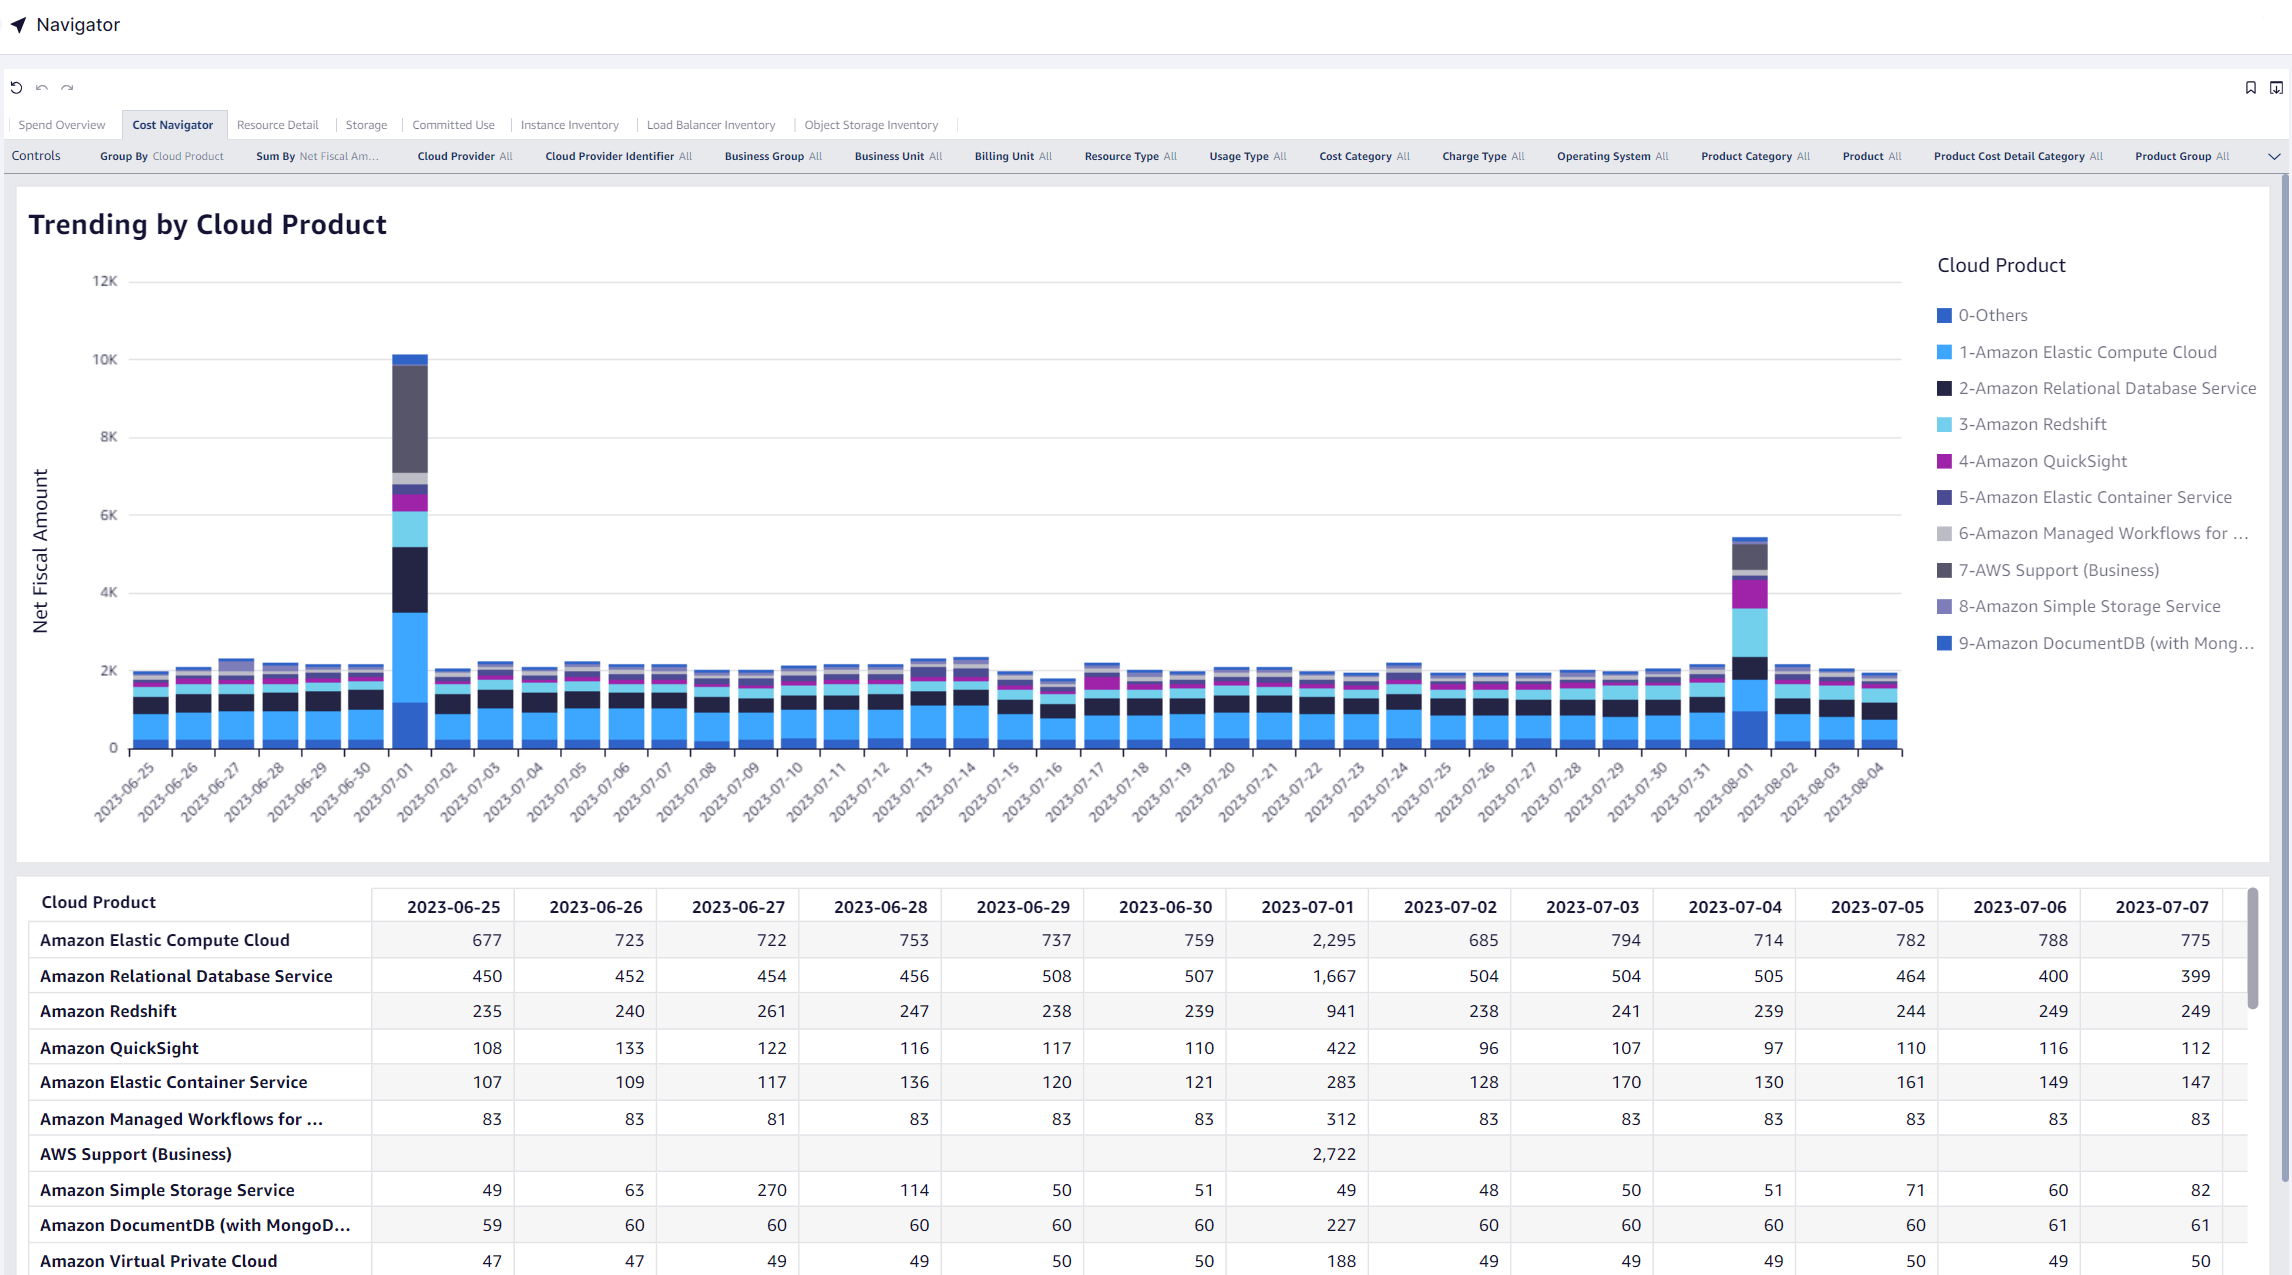This screenshot has height=1275, width=2292.
Task: Click the 2023-08-01 chart bar
Action: coord(1749,643)
